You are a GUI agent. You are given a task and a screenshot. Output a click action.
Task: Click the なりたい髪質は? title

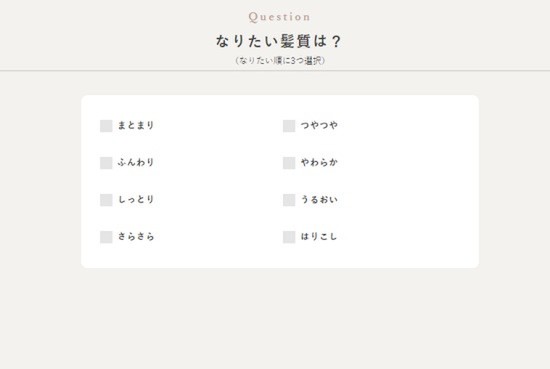click(279, 41)
